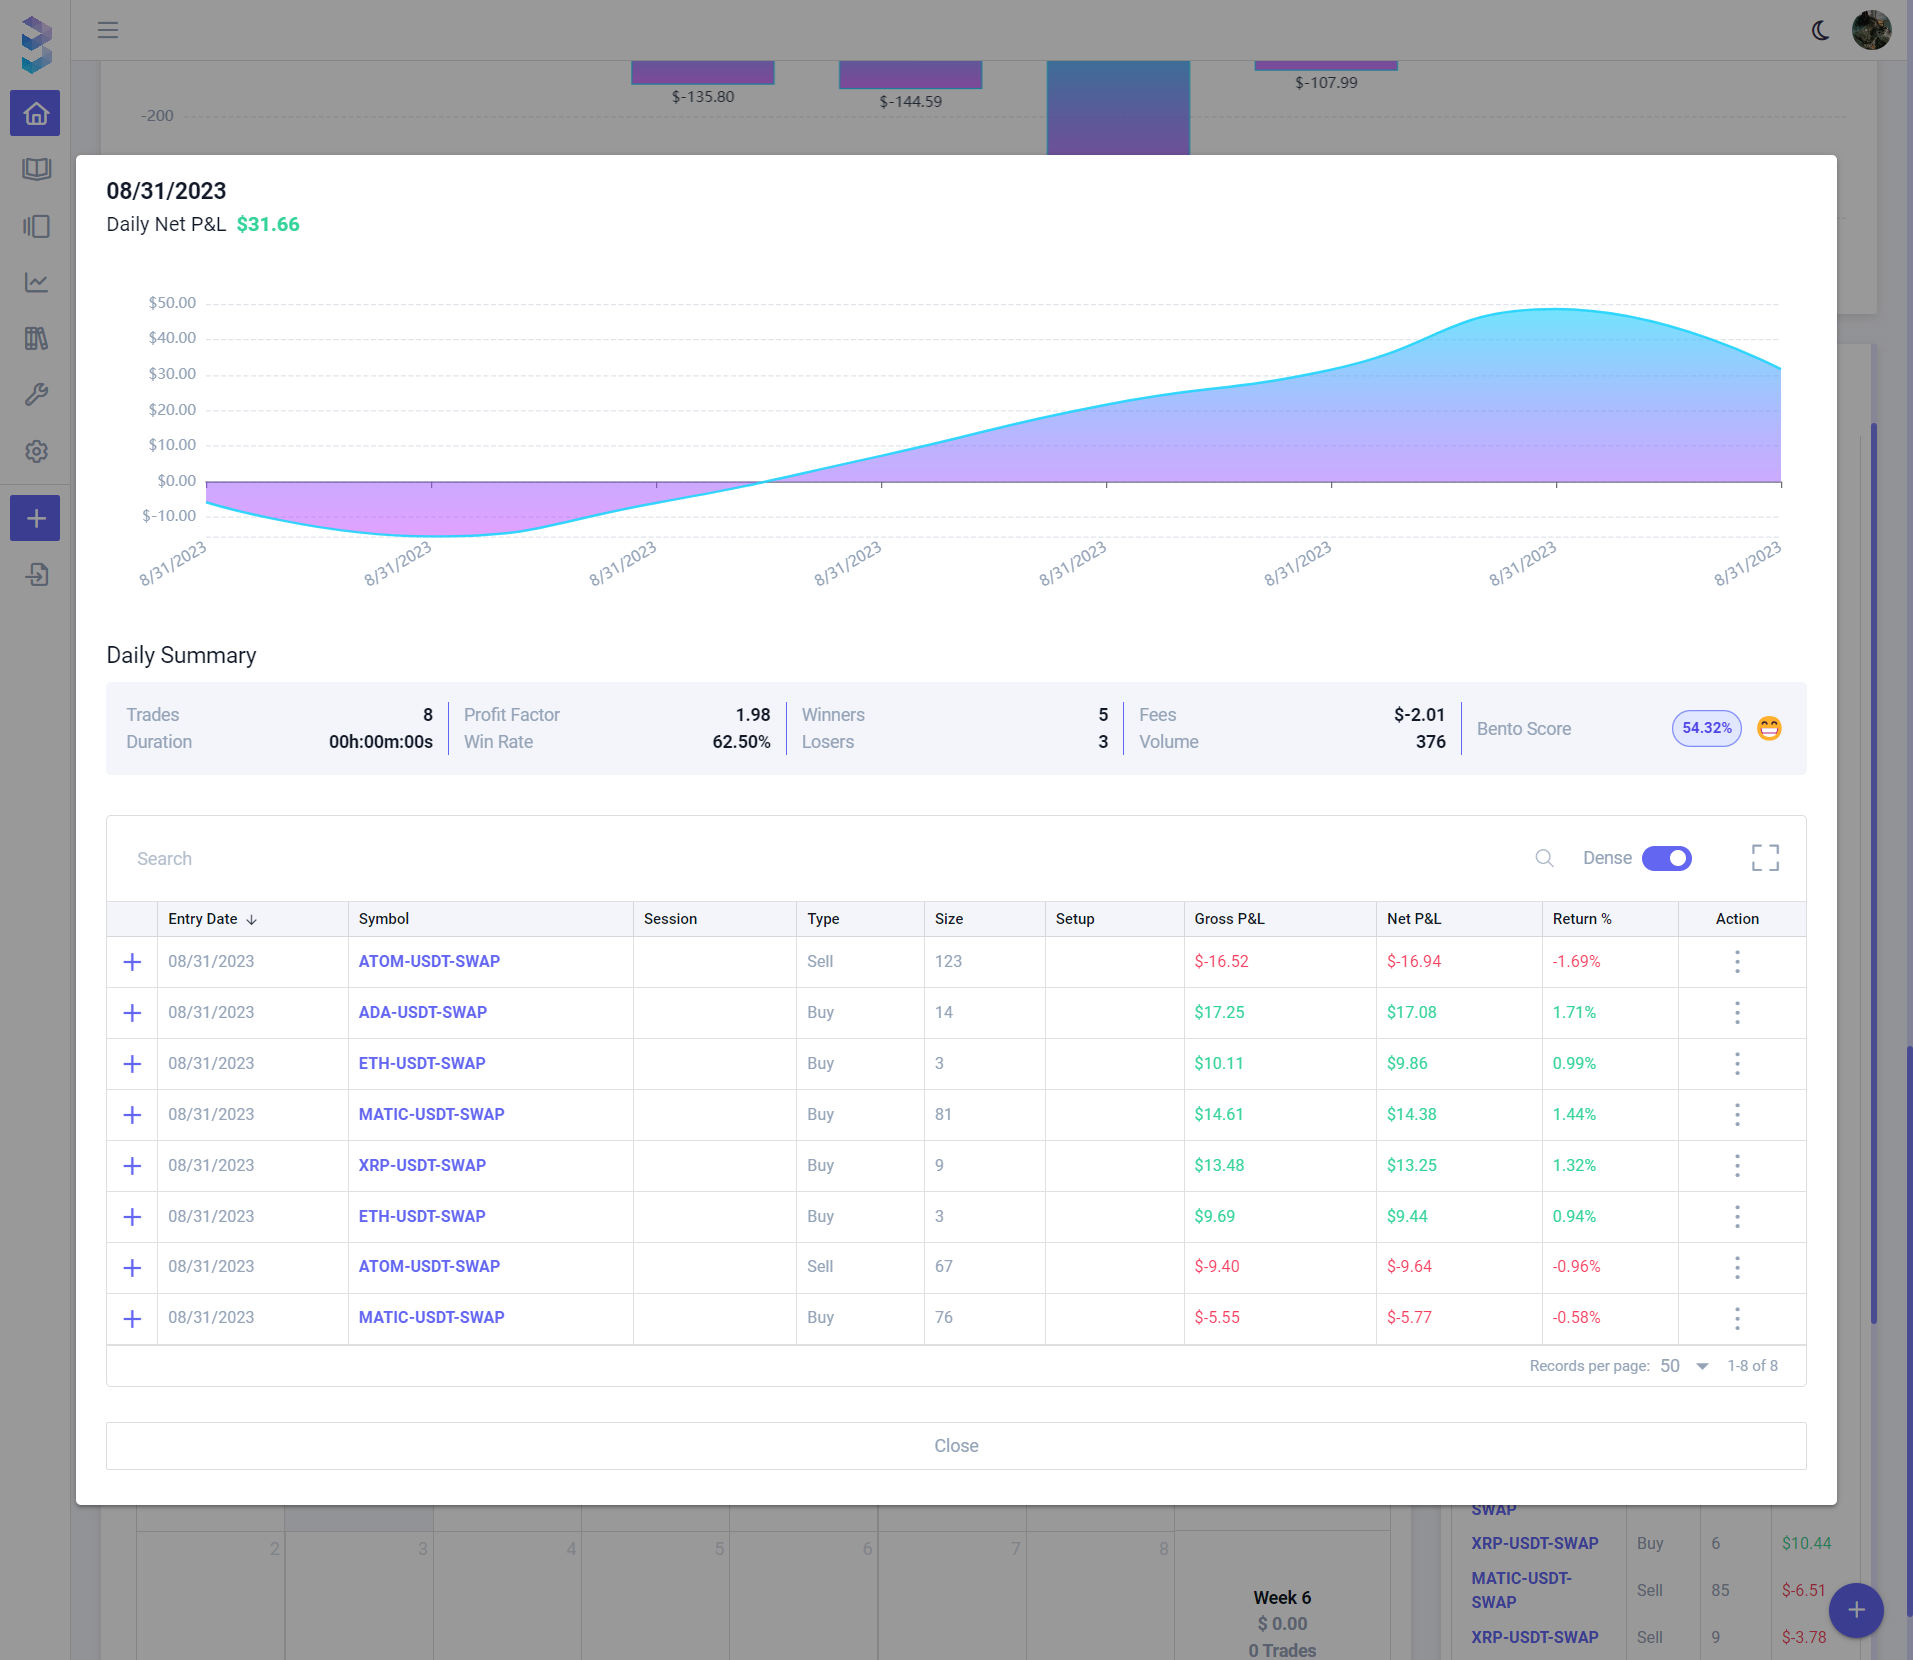
Task: Click the trades Search input field
Action: tap(800, 859)
